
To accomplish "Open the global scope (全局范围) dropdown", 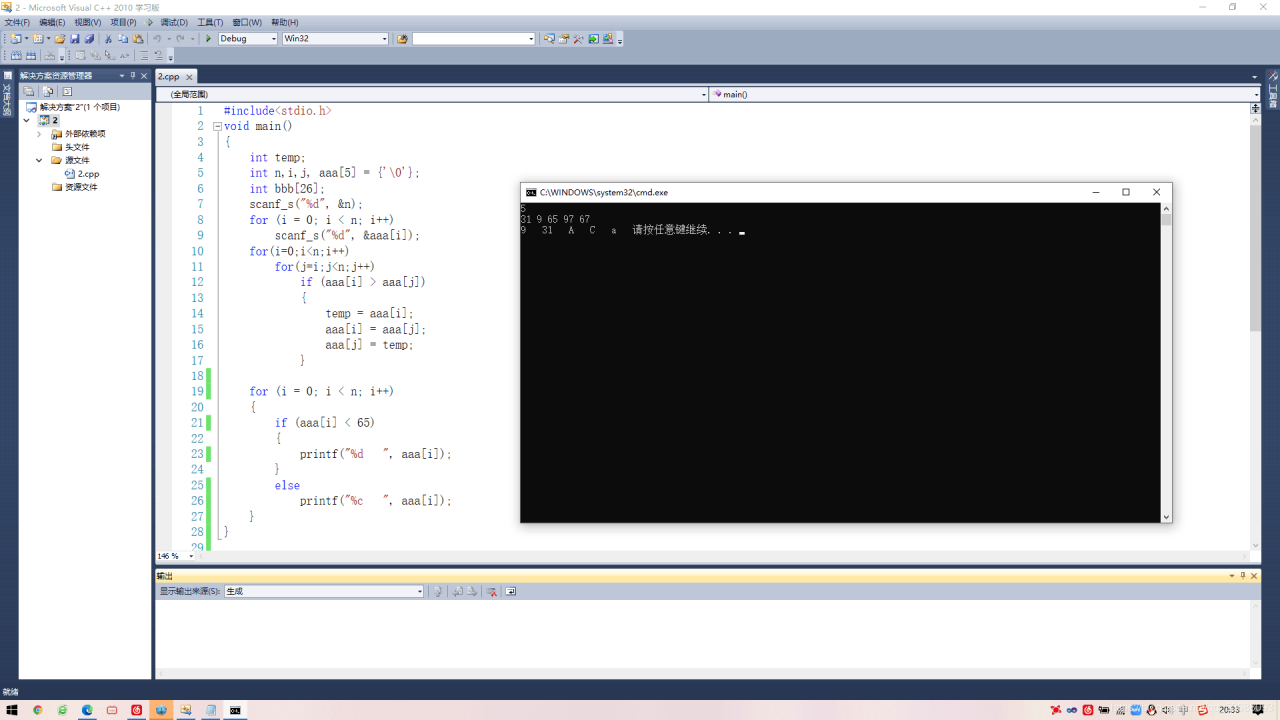I will pyautogui.click(x=703, y=94).
